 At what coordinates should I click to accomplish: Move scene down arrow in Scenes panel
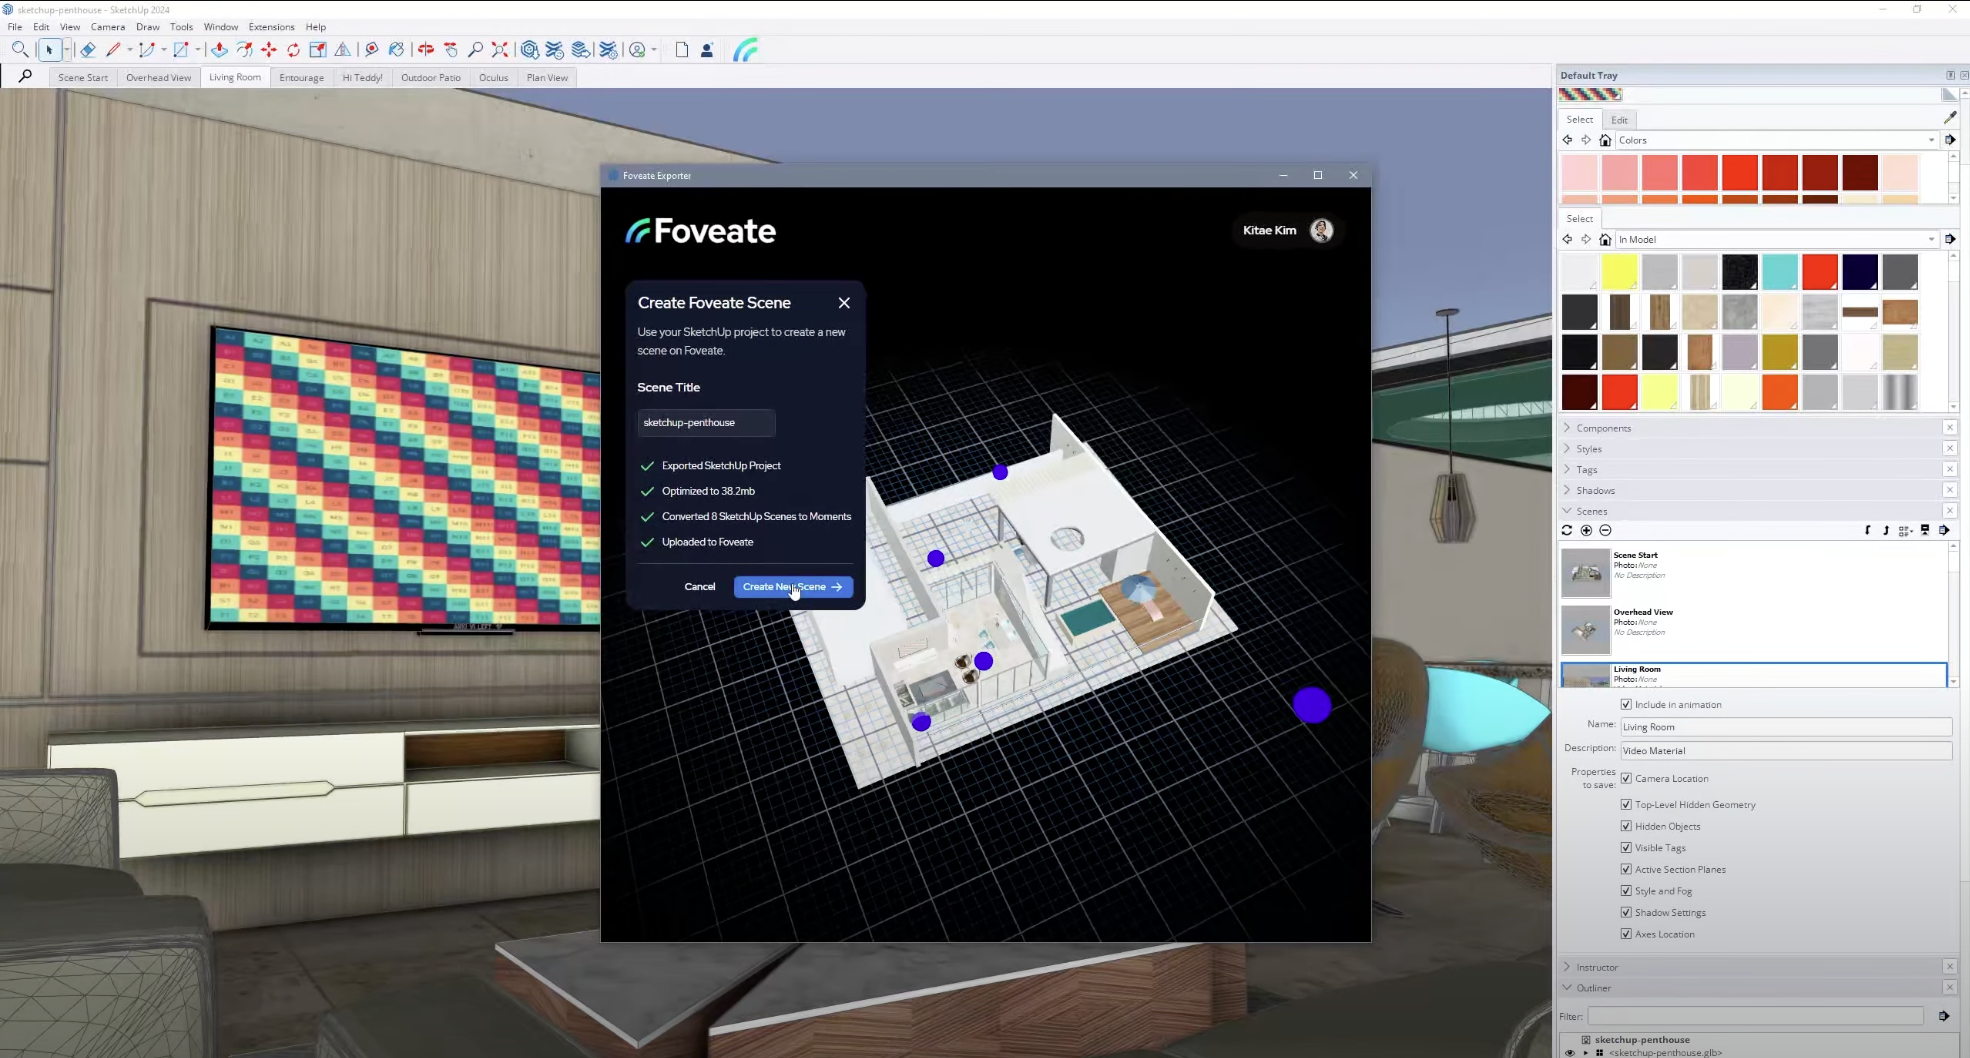(x=1867, y=530)
